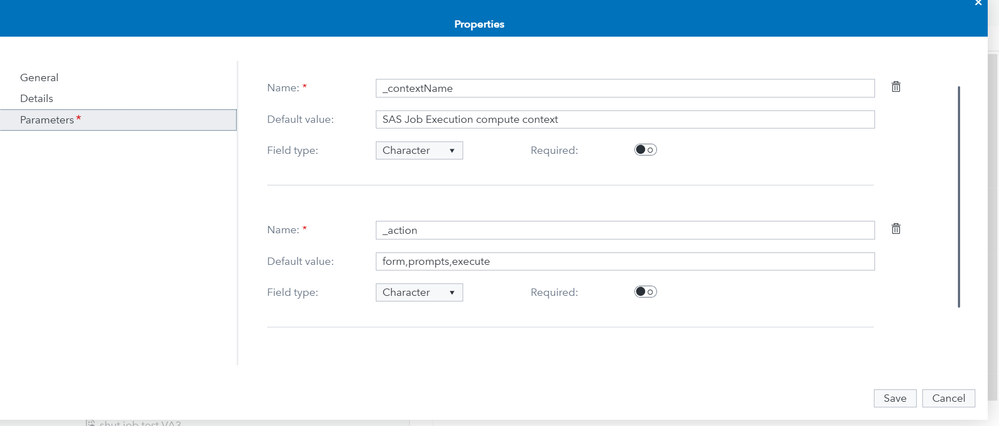This screenshot has width=999, height=426.
Task: Delete the _contextName parameter with trash icon
Action: [x=896, y=87]
